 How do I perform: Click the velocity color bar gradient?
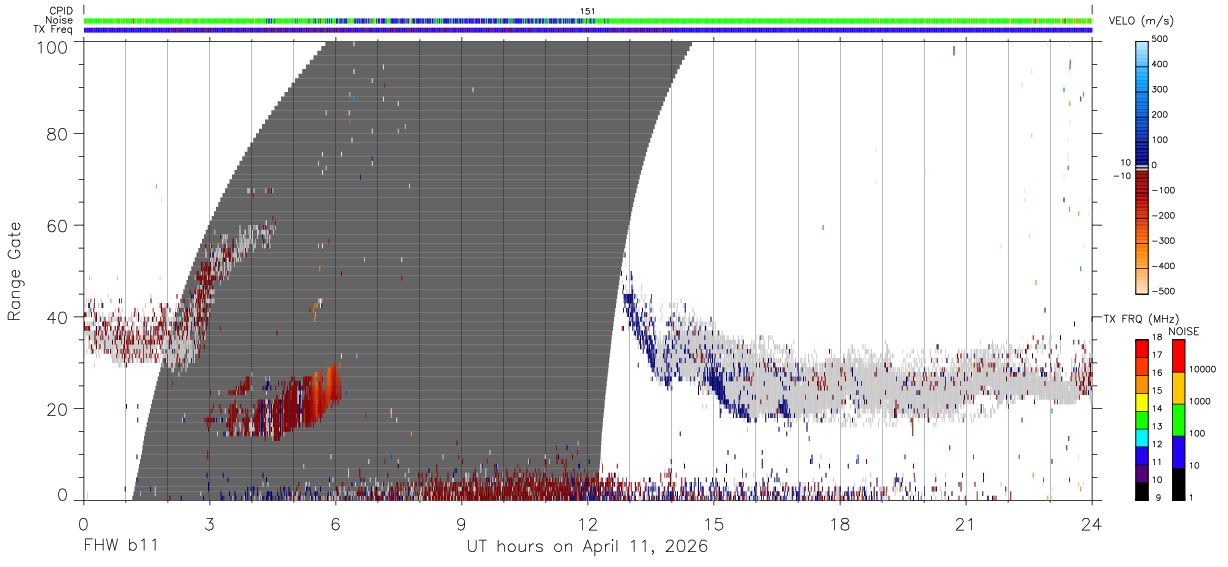[1143, 166]
